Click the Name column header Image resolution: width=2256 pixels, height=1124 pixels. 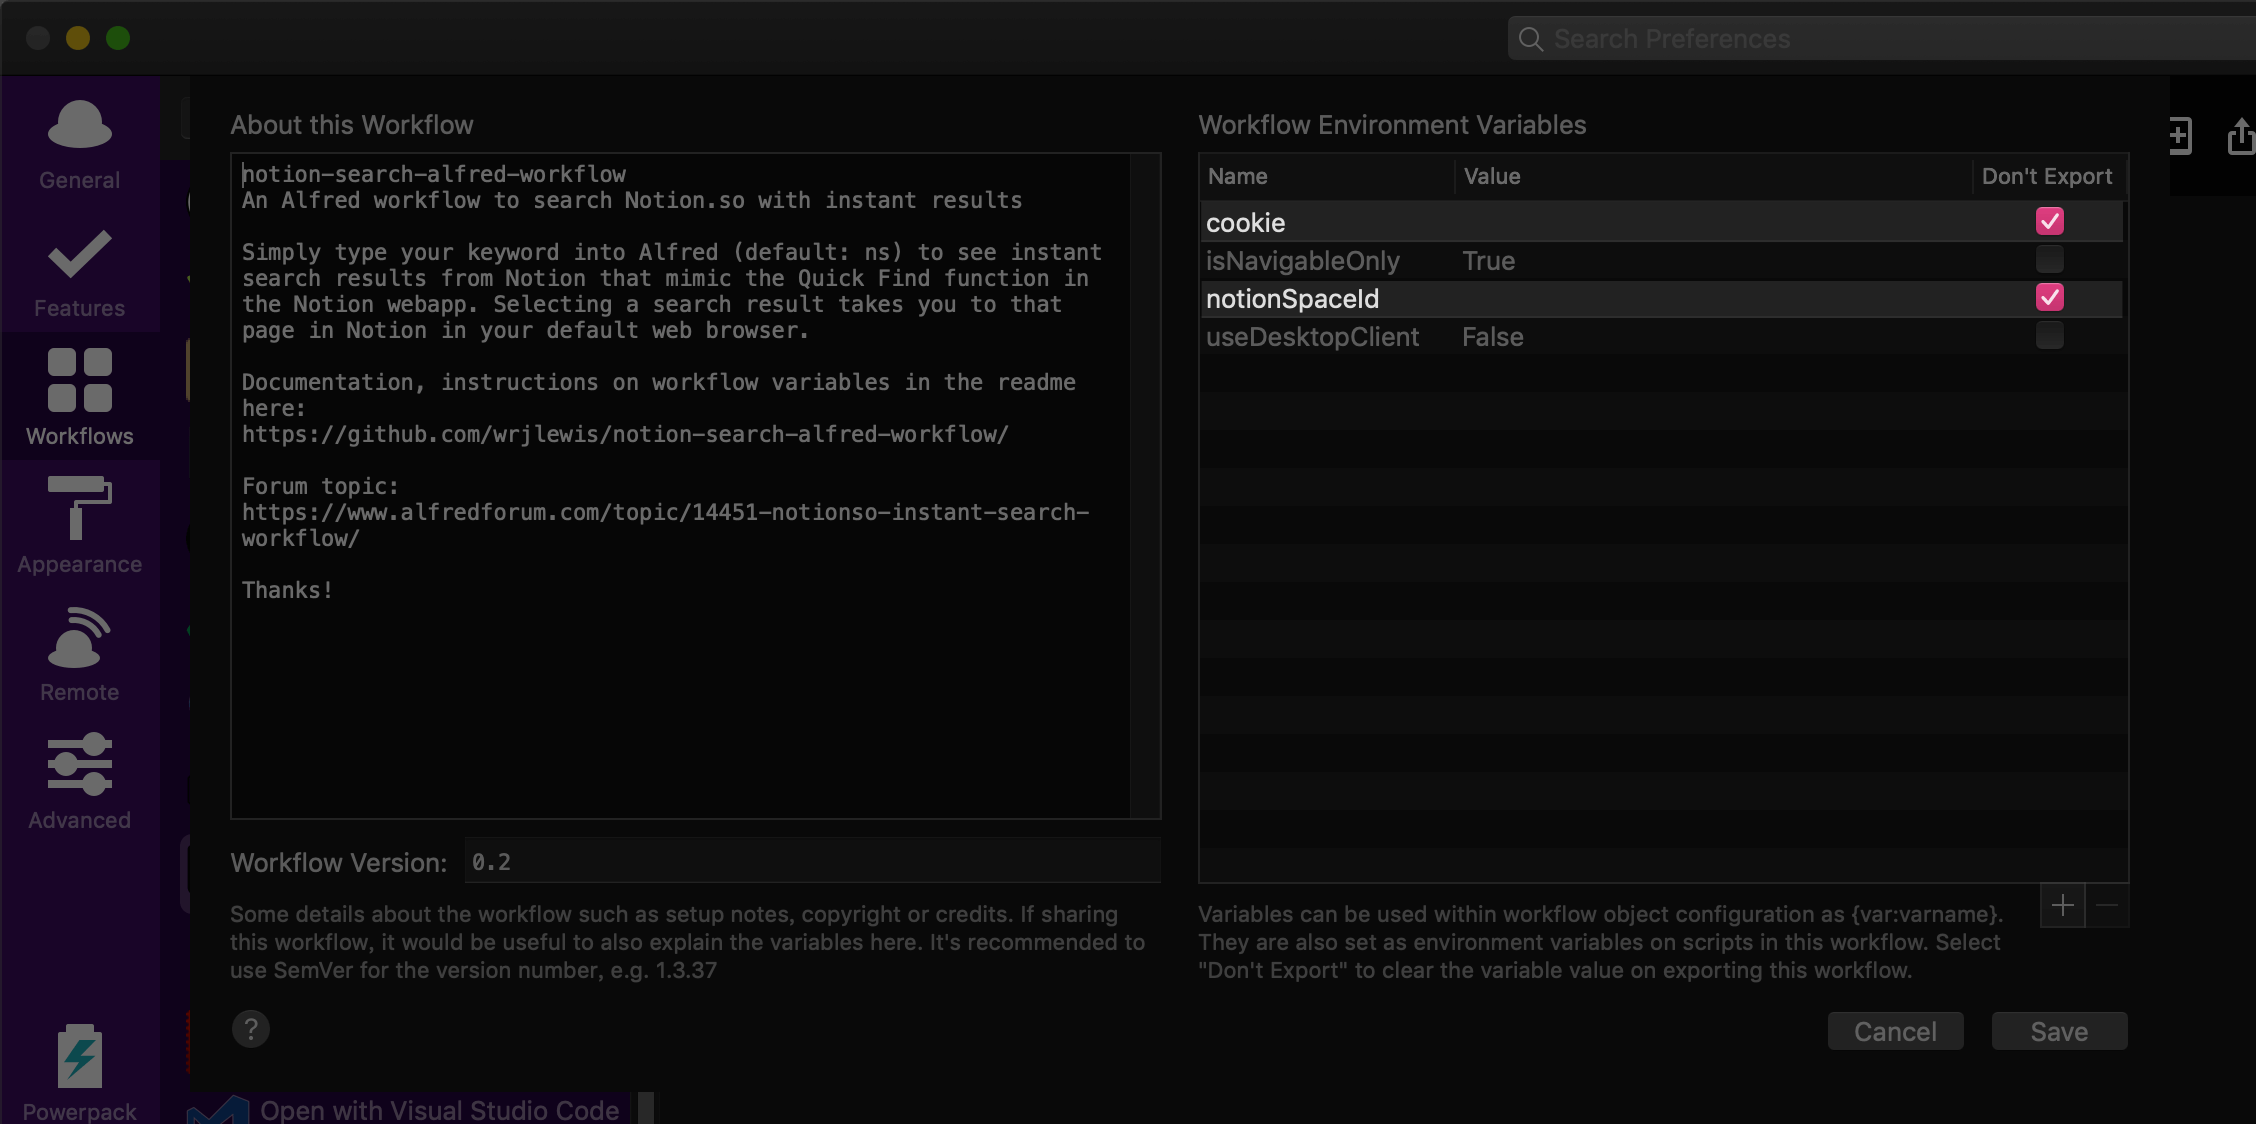tap(1326, 176)
